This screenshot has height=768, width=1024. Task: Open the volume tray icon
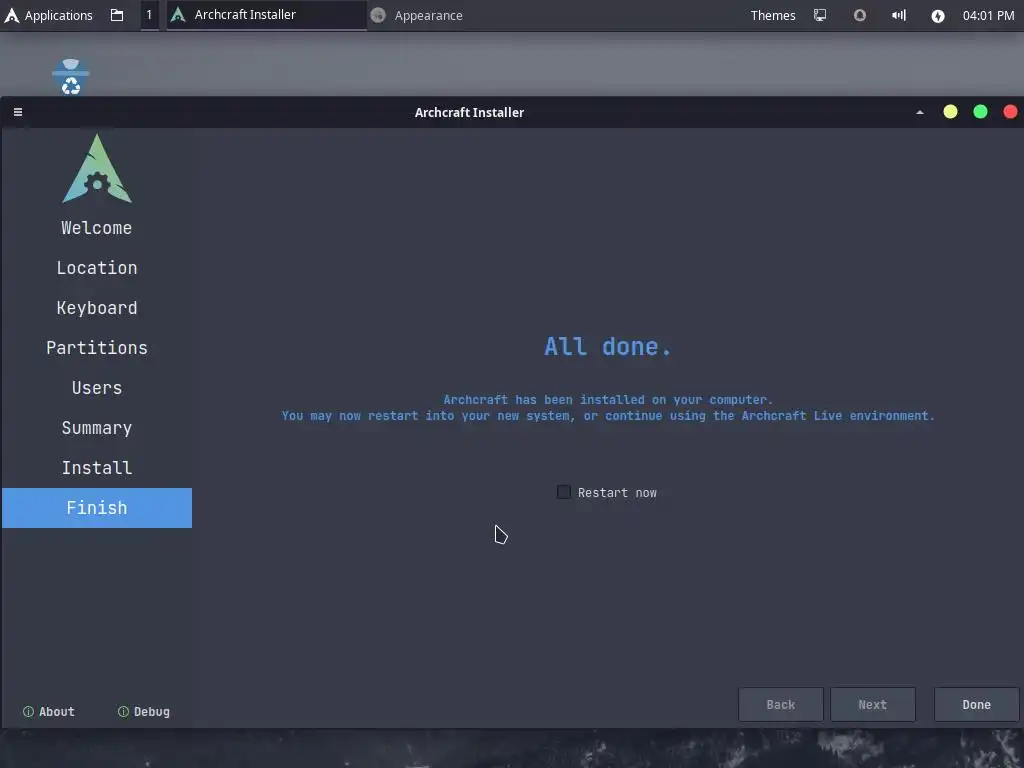point(899,15)
